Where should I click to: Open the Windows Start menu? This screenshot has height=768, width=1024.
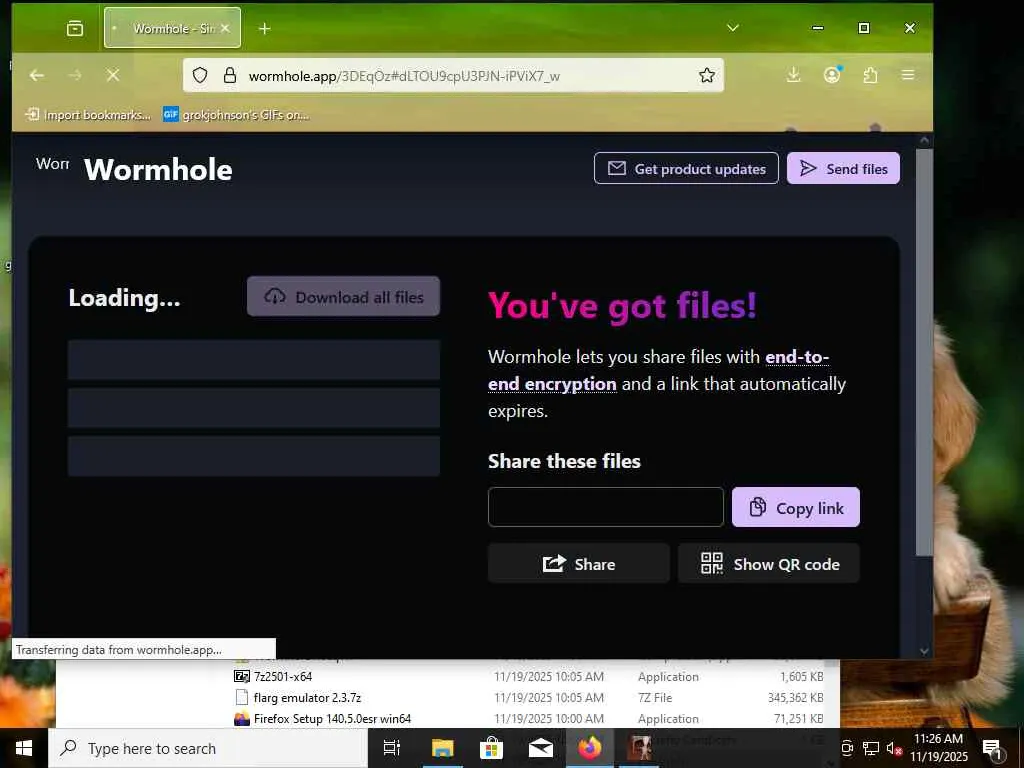tap(24, 748)
